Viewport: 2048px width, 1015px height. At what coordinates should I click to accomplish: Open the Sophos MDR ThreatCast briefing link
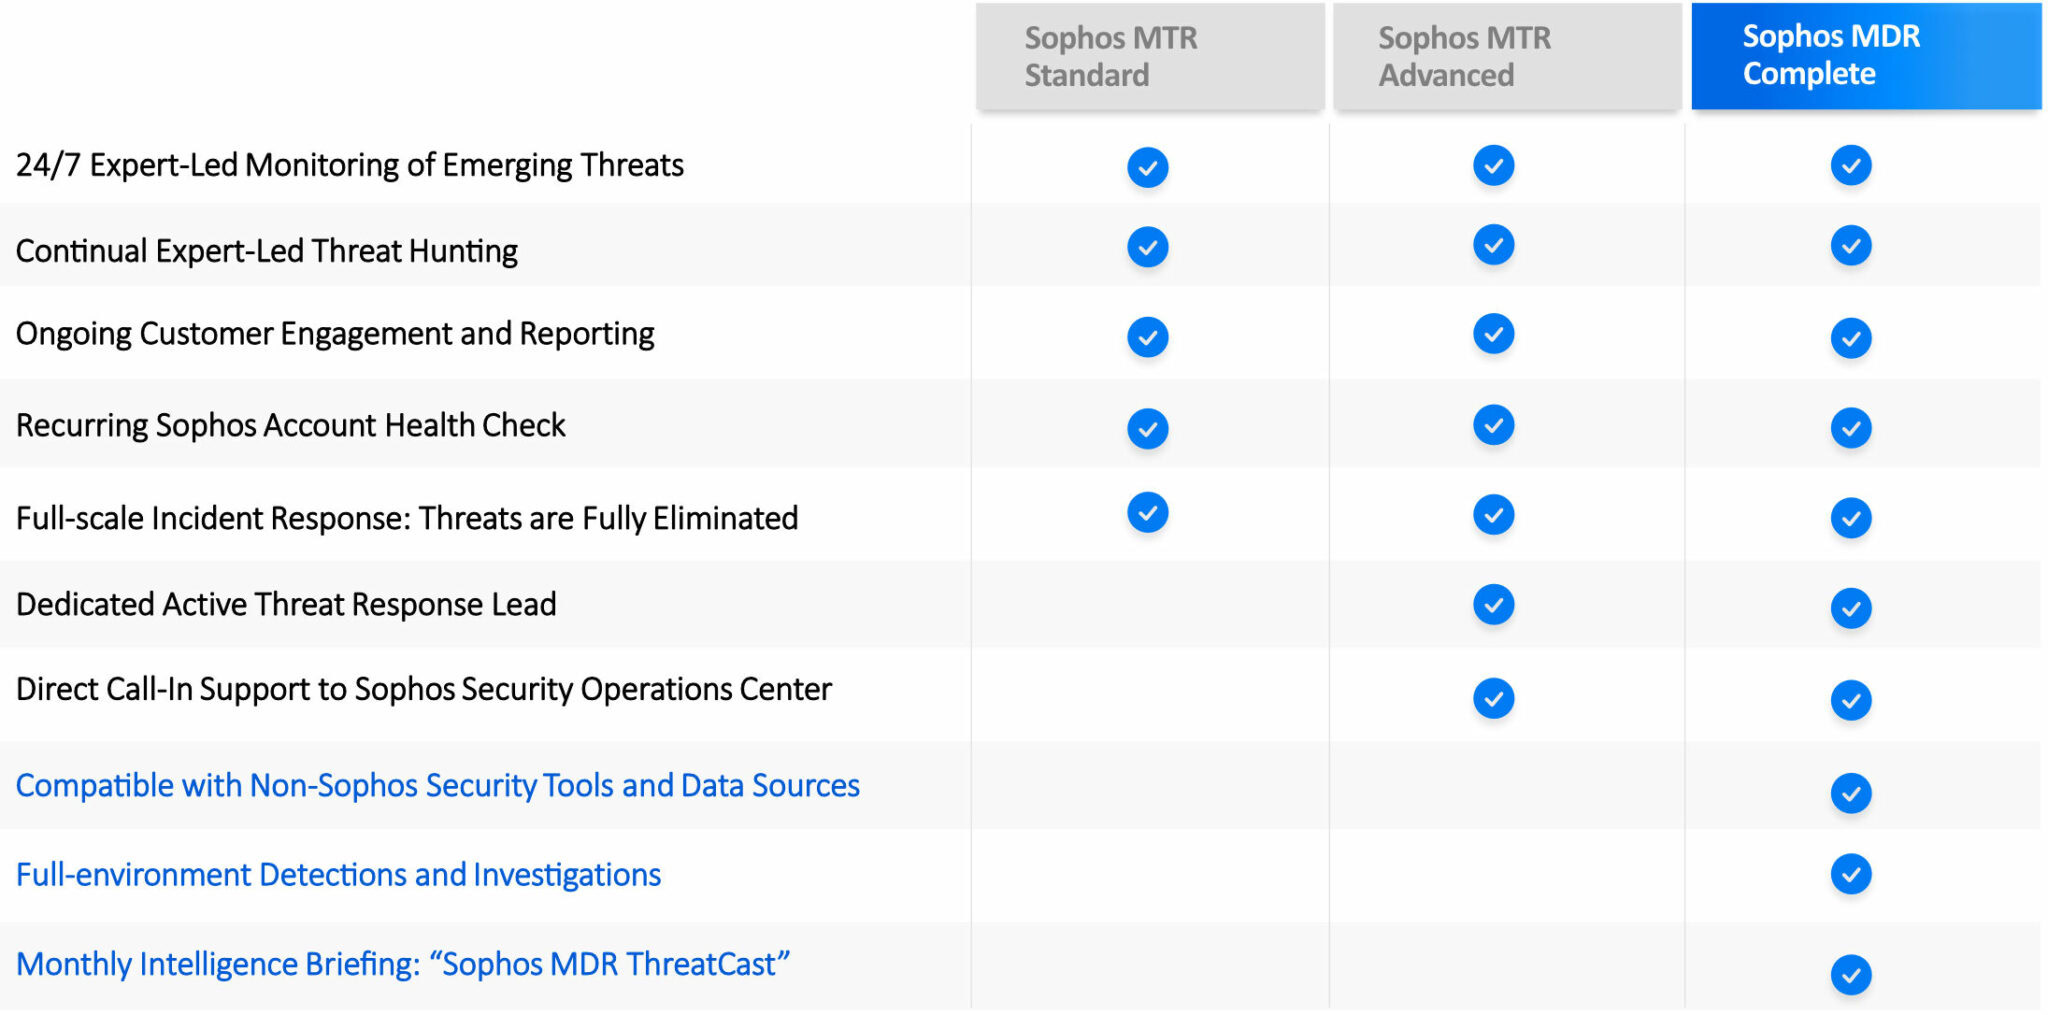coord(403,963)
